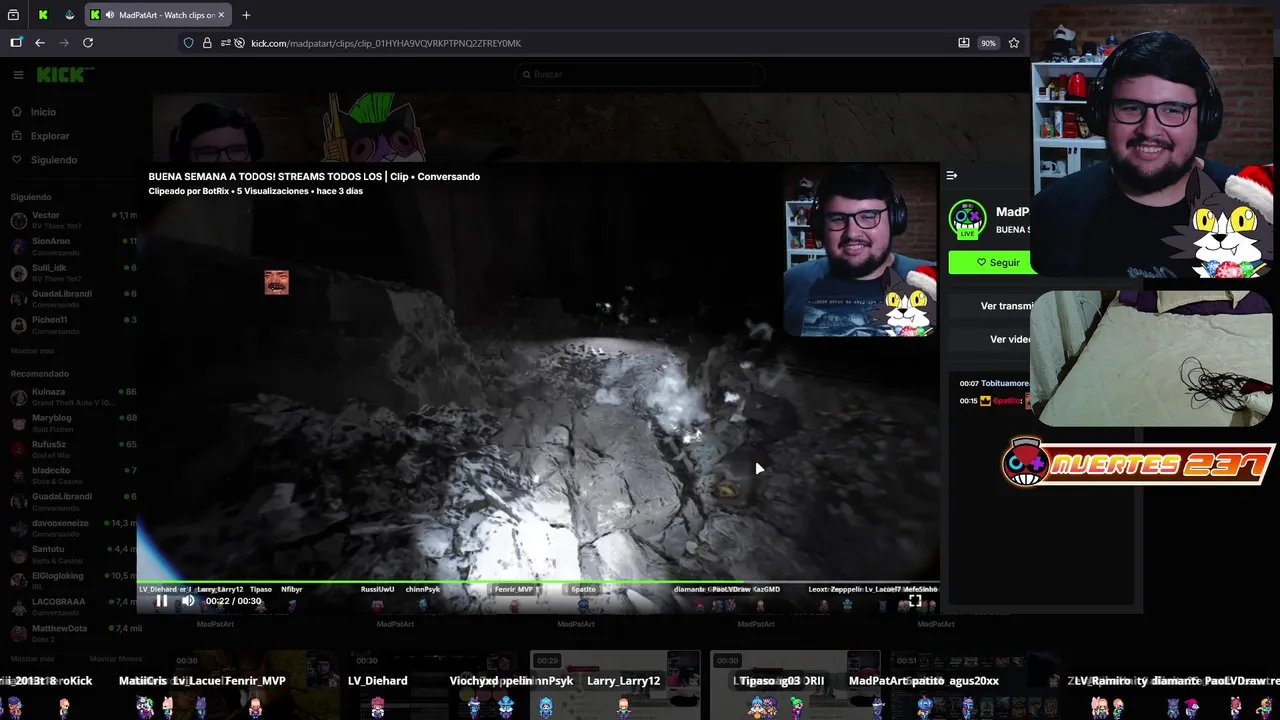1280x720 pixels.
Task: Switch to first pinned Kick tab
Action: 43,15
